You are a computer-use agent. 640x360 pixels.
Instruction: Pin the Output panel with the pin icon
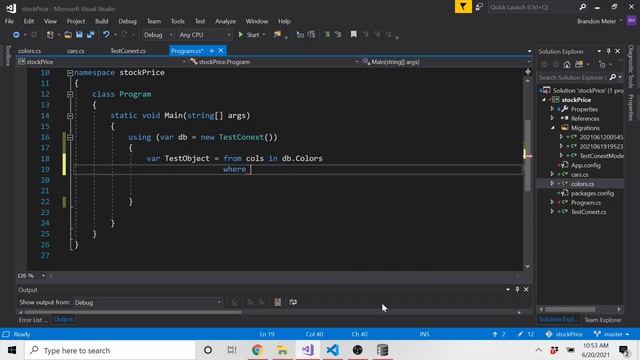pos(517,289)
